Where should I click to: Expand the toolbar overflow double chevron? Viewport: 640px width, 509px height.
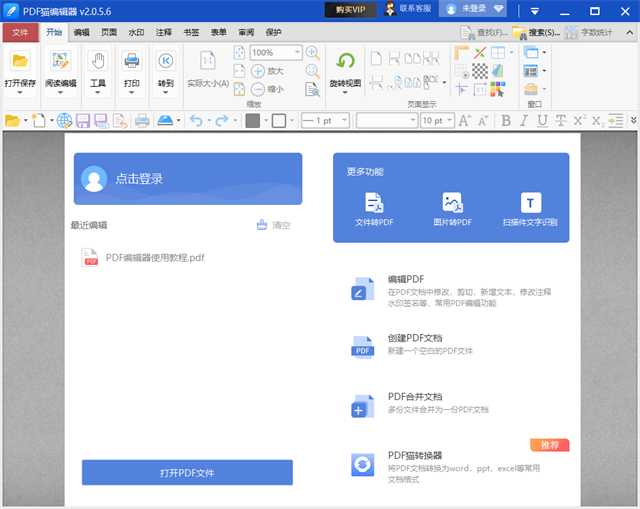click(633, 120)
